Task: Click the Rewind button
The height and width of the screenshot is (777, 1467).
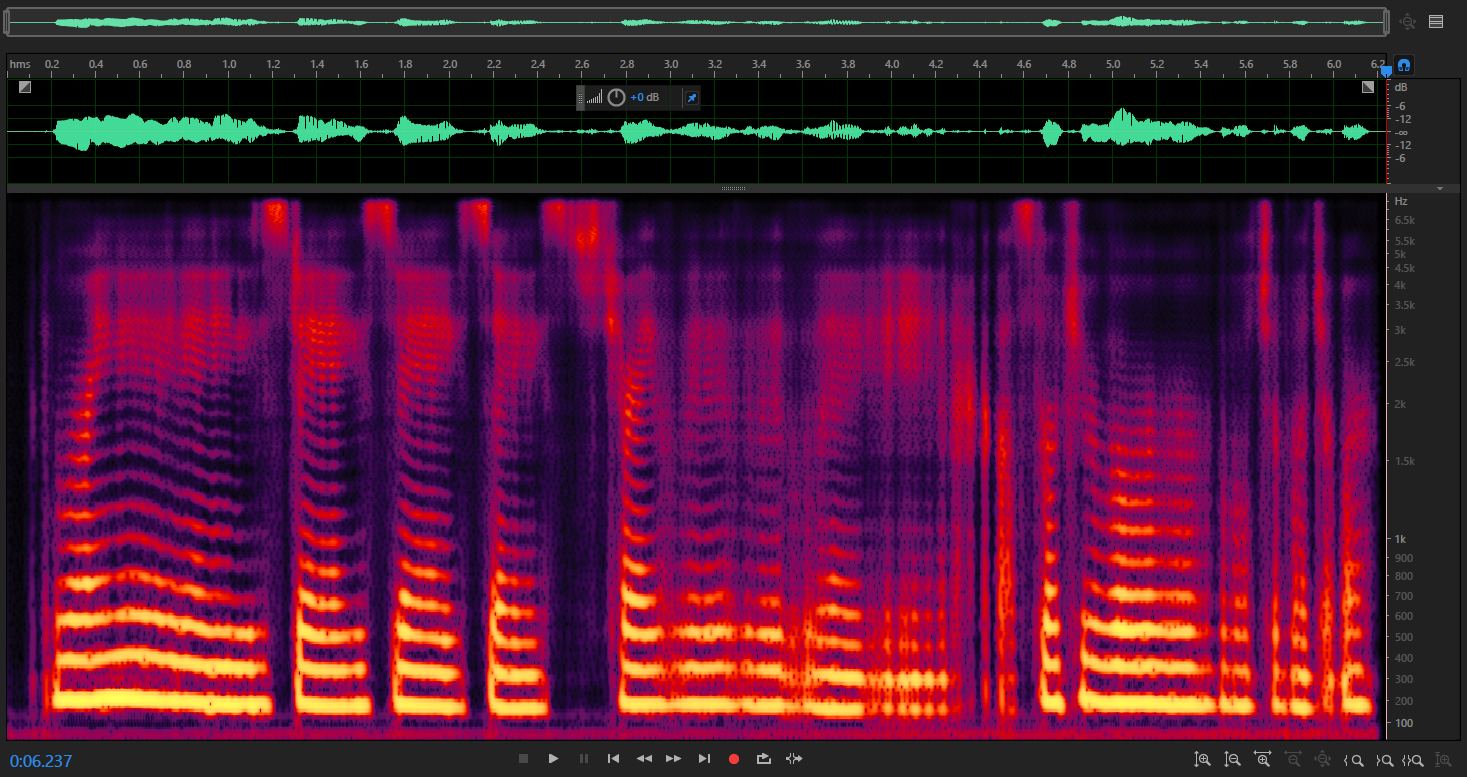Action: pyautogui.click(x=644, y=759)
